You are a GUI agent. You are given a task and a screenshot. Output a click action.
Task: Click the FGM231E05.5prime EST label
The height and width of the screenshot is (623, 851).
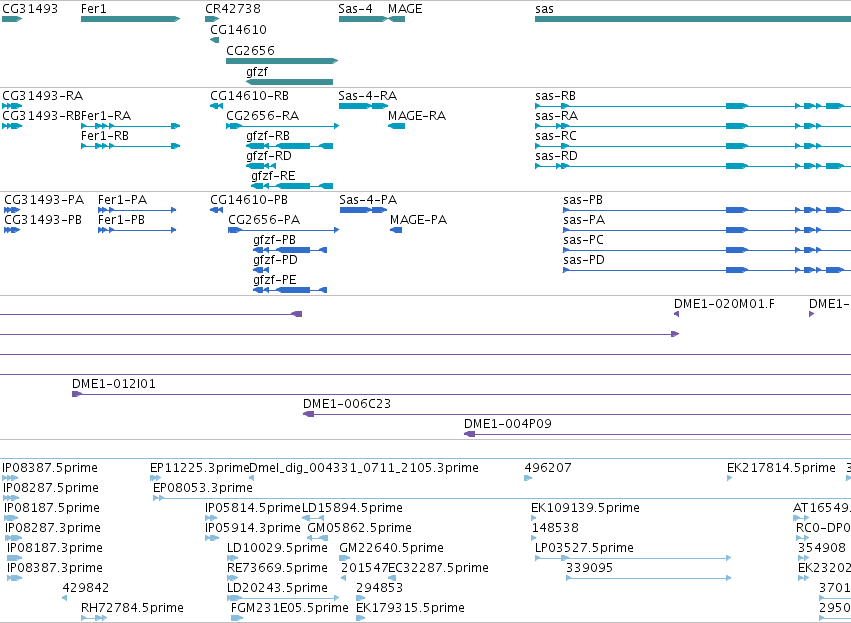point(289,608)
